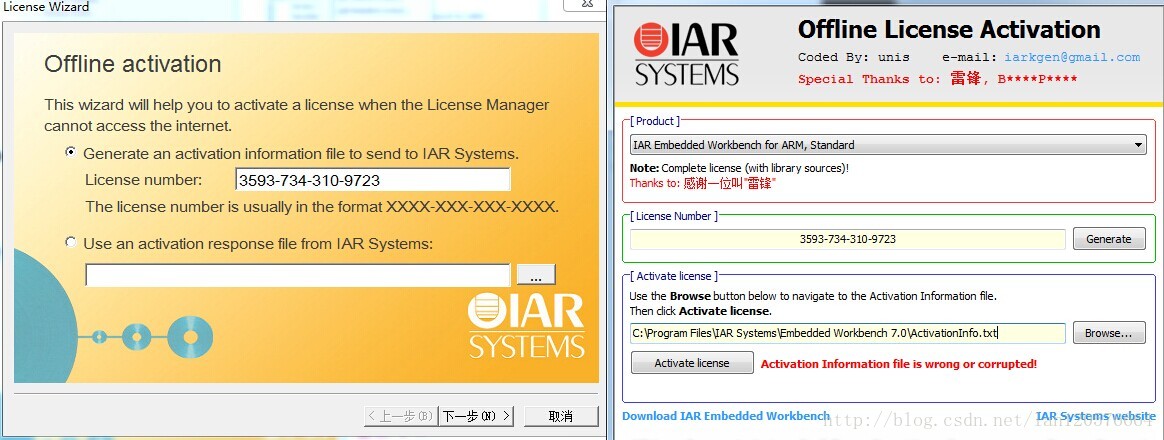Viewport: 1164px width, 440px height.
Task: Click the keygen License Number field
Action: click(x=847, y=239)
